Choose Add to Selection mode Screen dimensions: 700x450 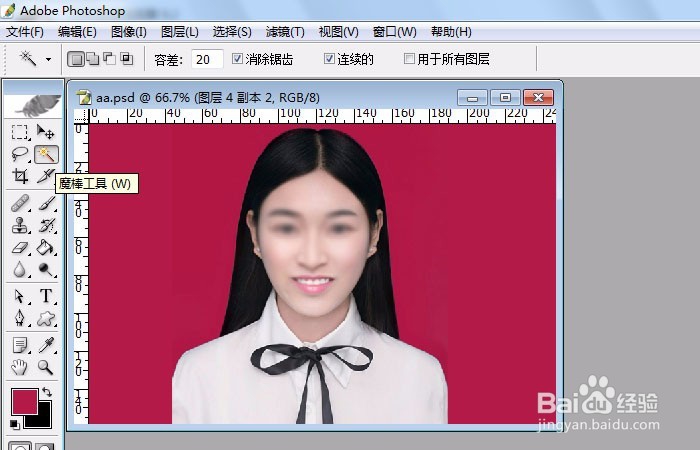[92, 58]
